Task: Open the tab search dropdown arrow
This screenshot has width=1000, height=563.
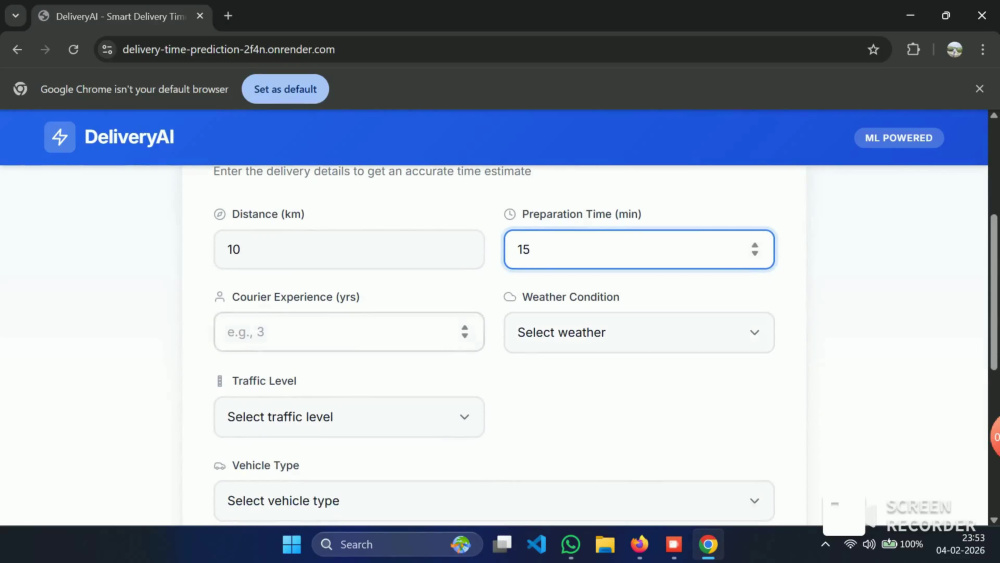Action: coord(15,16)
